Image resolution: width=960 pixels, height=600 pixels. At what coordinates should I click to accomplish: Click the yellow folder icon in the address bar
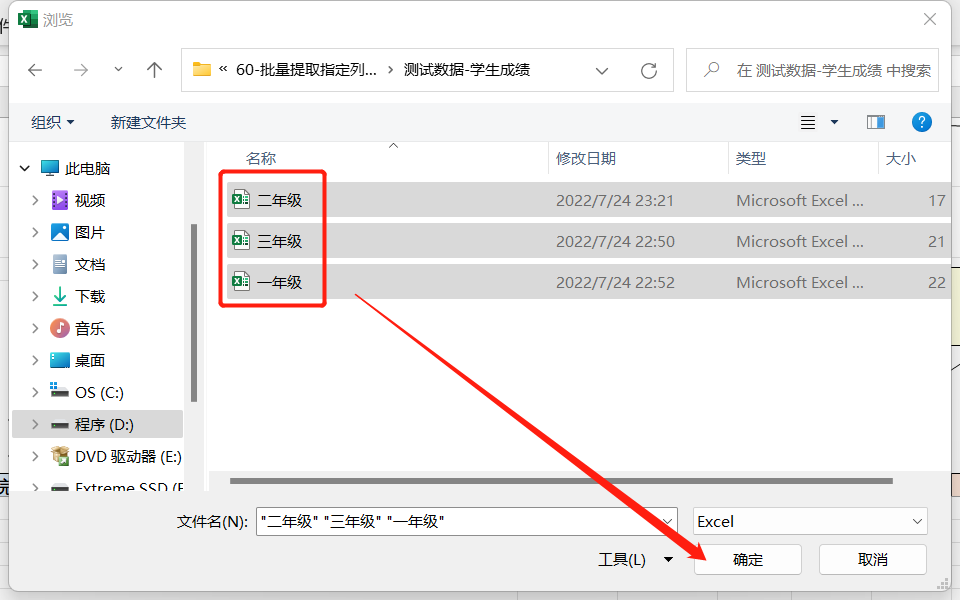point(201,69)
